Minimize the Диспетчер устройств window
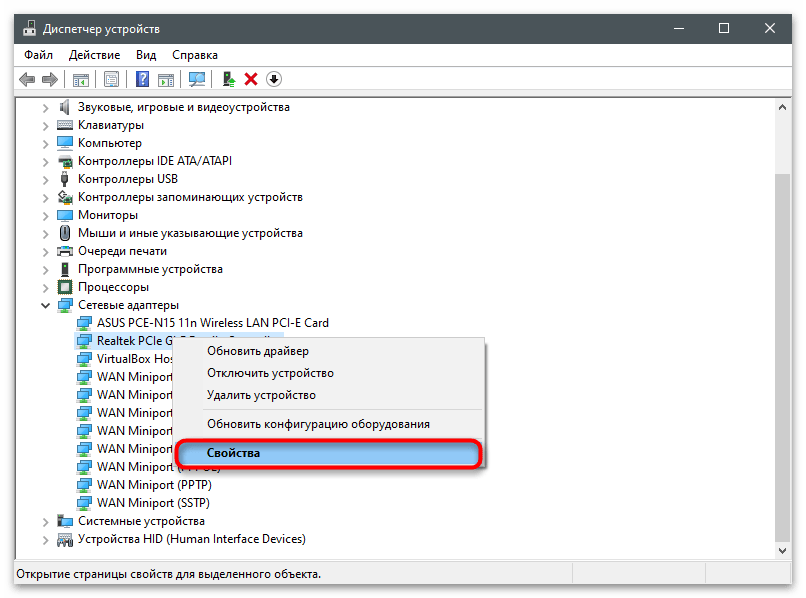 [x=679, y=28]
